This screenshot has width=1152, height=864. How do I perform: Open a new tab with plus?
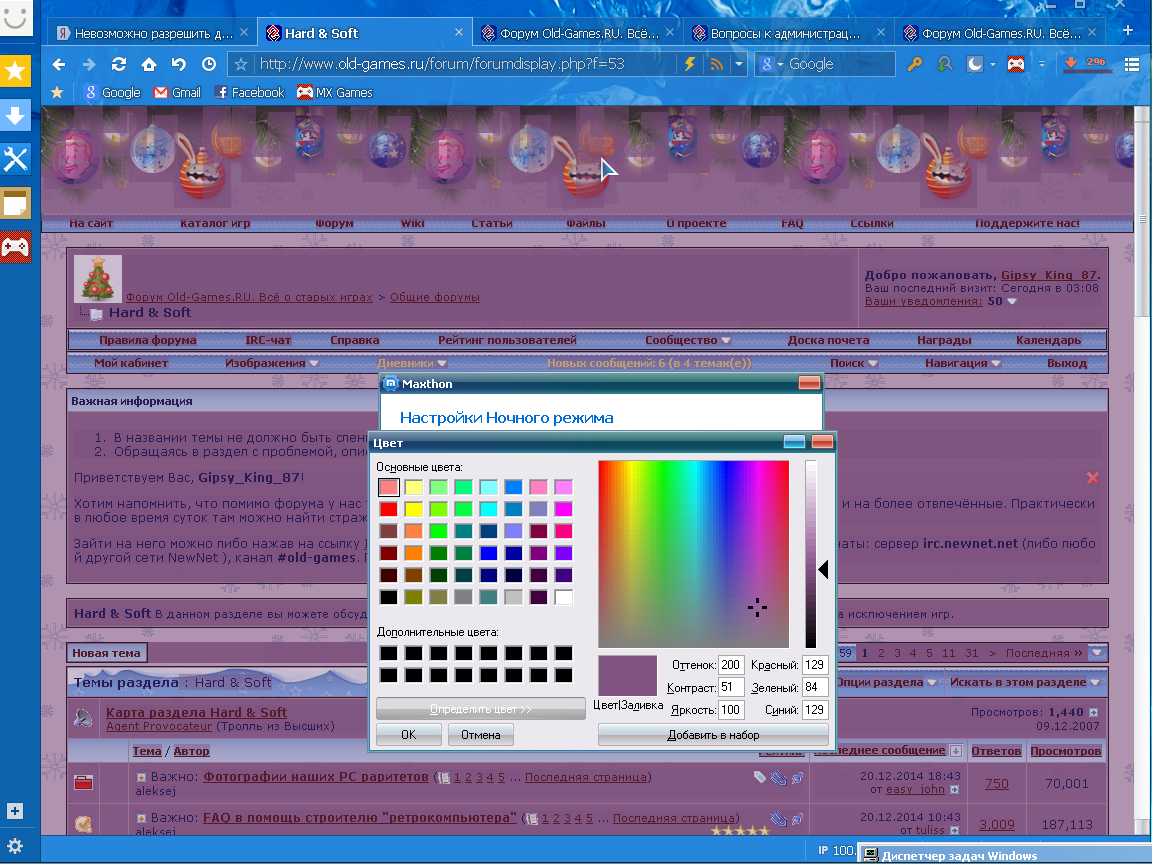pyautogui.click(x=1128, y=31)
